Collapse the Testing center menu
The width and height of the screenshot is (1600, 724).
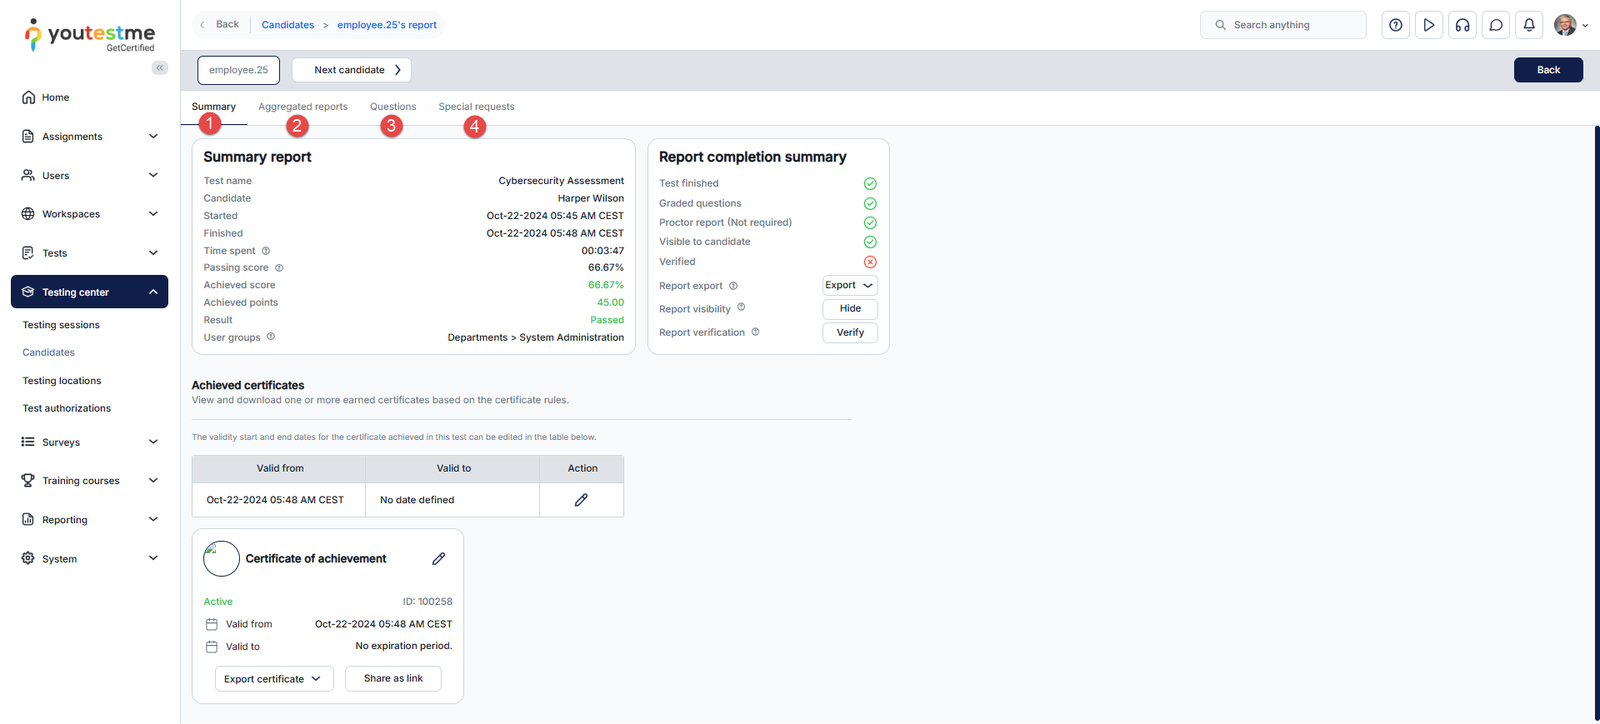pos(153,292)
